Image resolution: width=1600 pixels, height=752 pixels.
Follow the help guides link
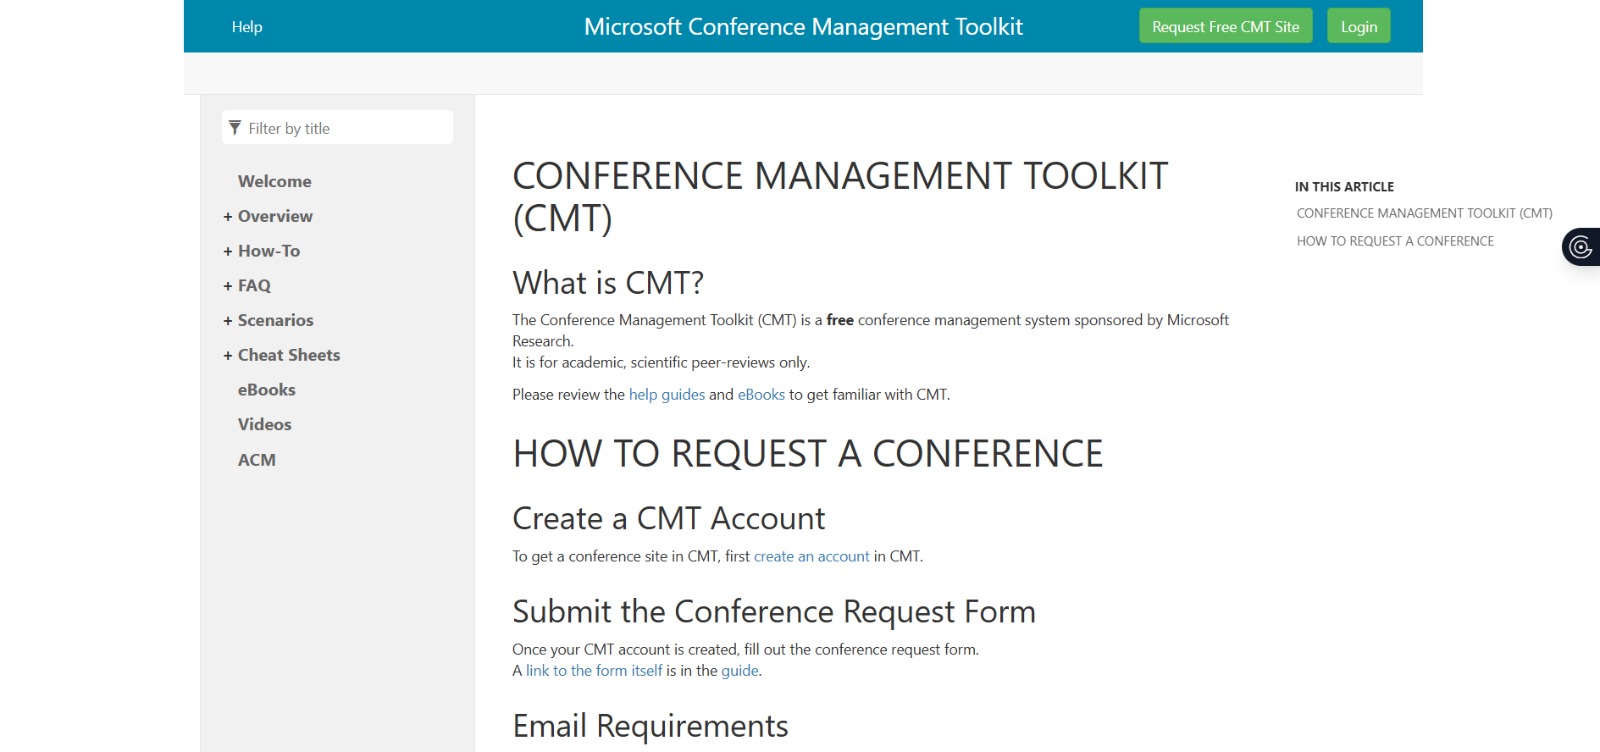coord(667,395)
